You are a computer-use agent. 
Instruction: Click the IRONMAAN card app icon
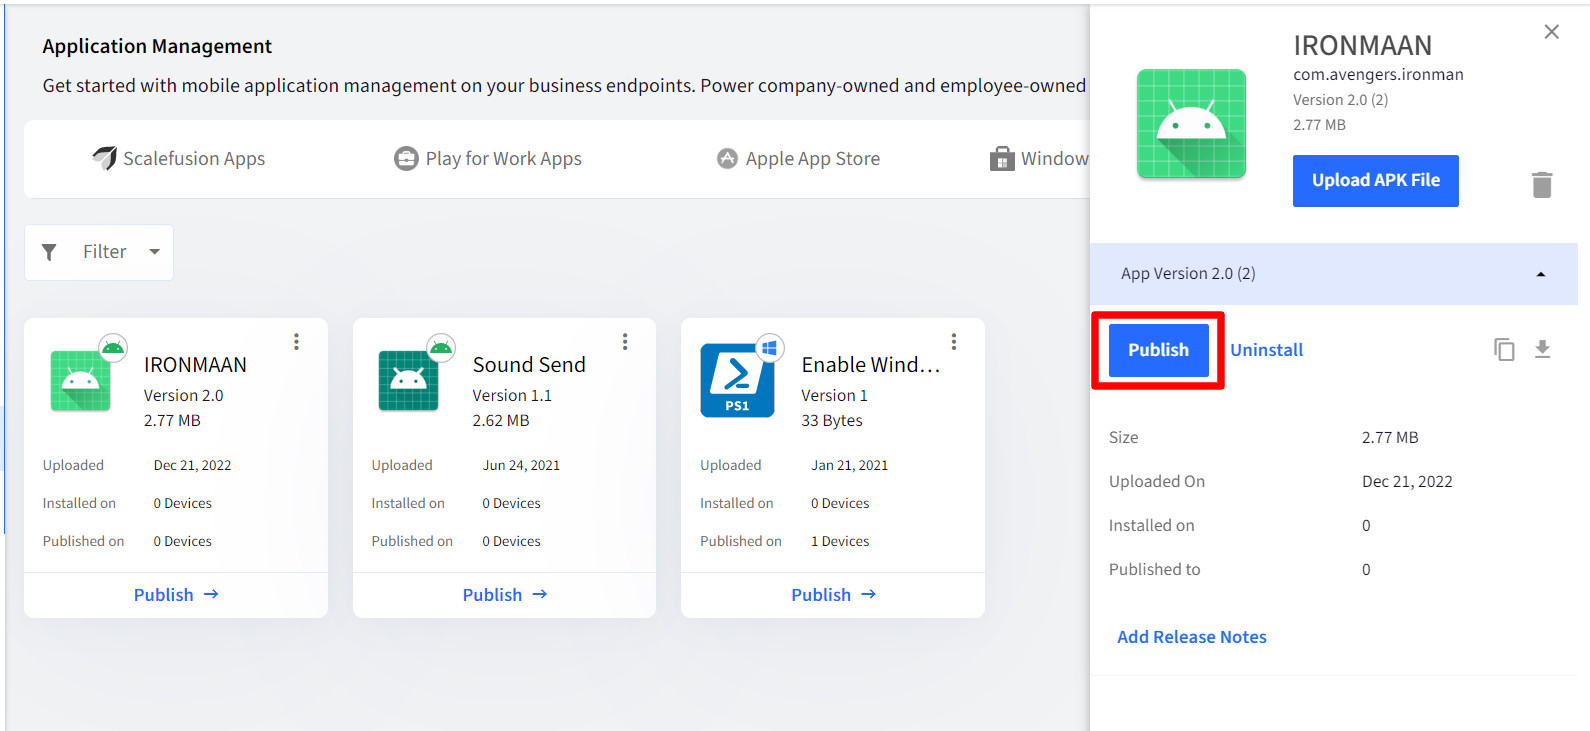click(81, 381)
